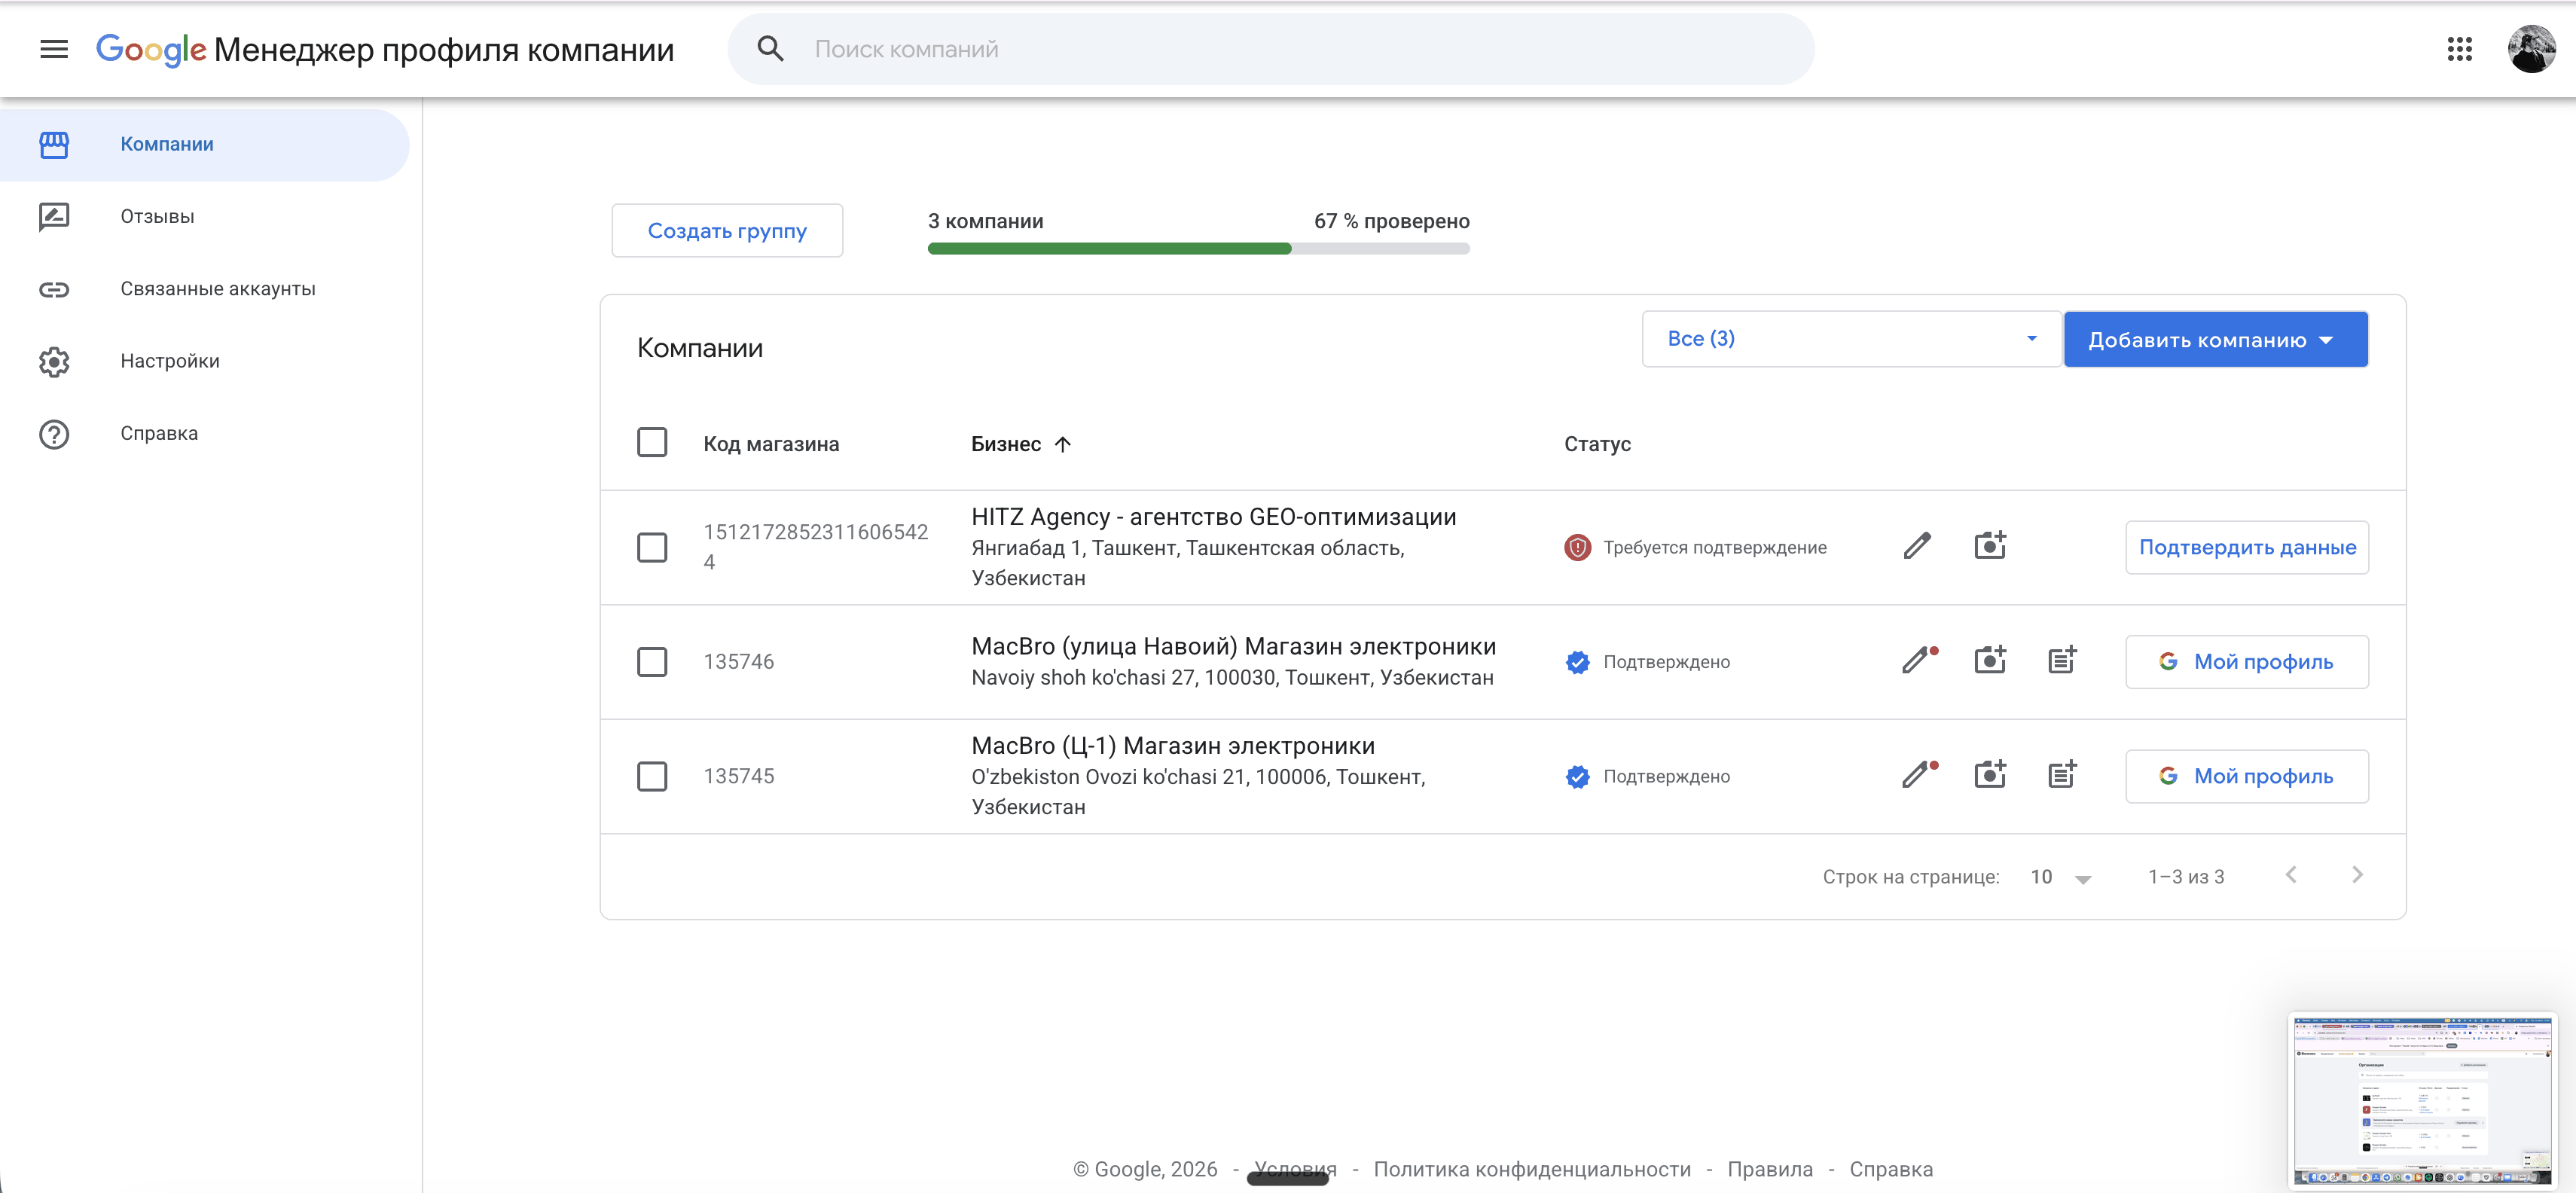Edit HITZ Agency with pencil icon
2576x1193 pixels.
(x=1917, y=546)
